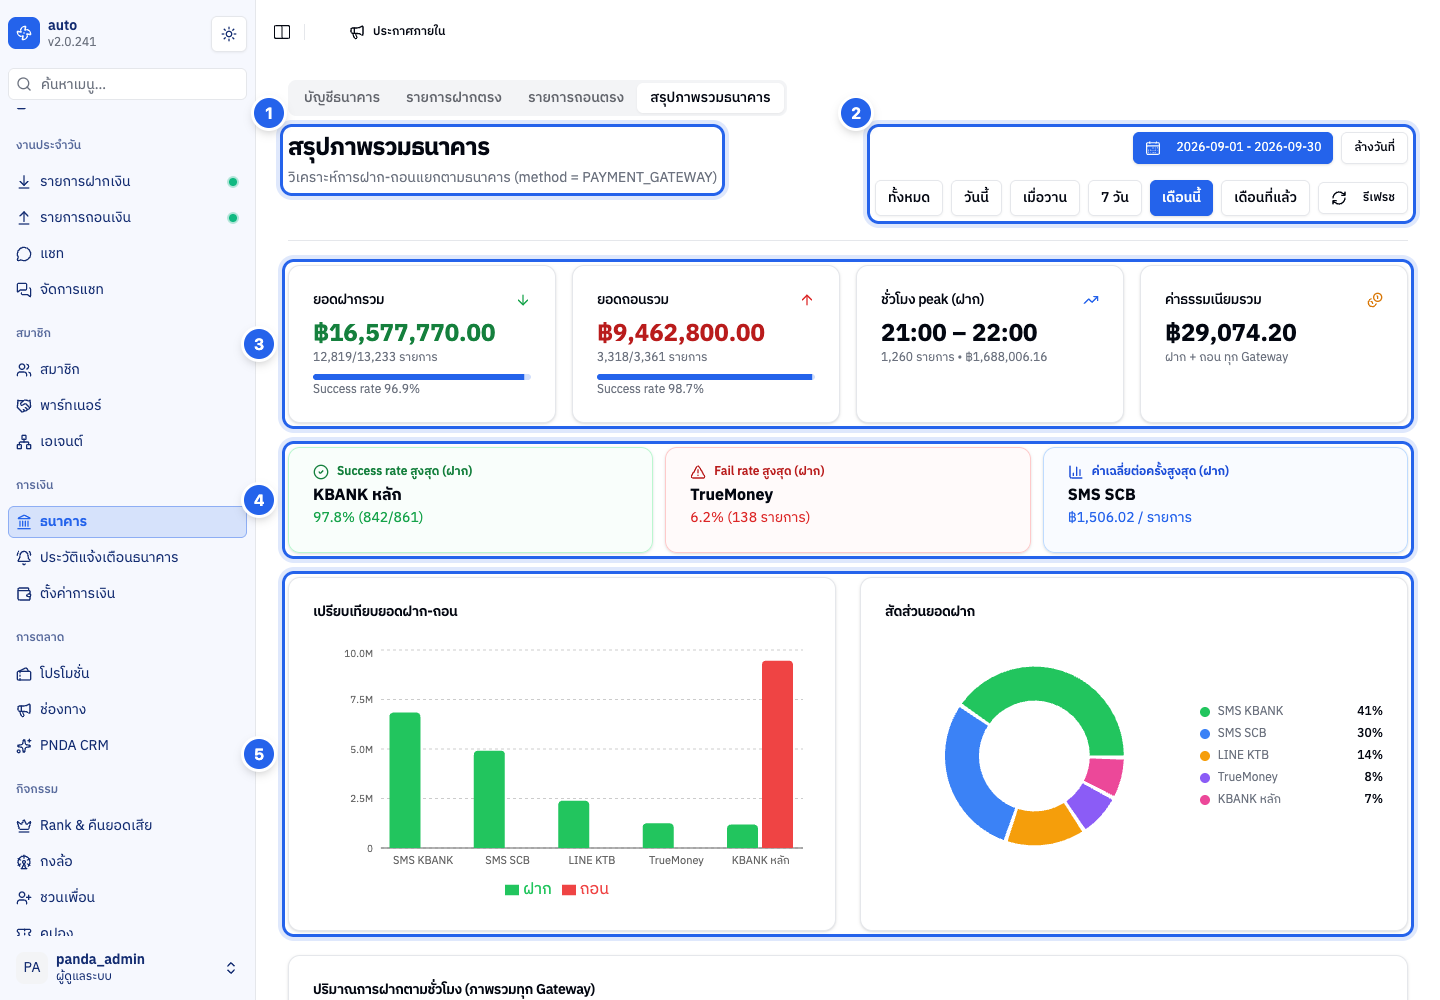
Task: Click the Rank crown icon
Action: coord(24,826)
